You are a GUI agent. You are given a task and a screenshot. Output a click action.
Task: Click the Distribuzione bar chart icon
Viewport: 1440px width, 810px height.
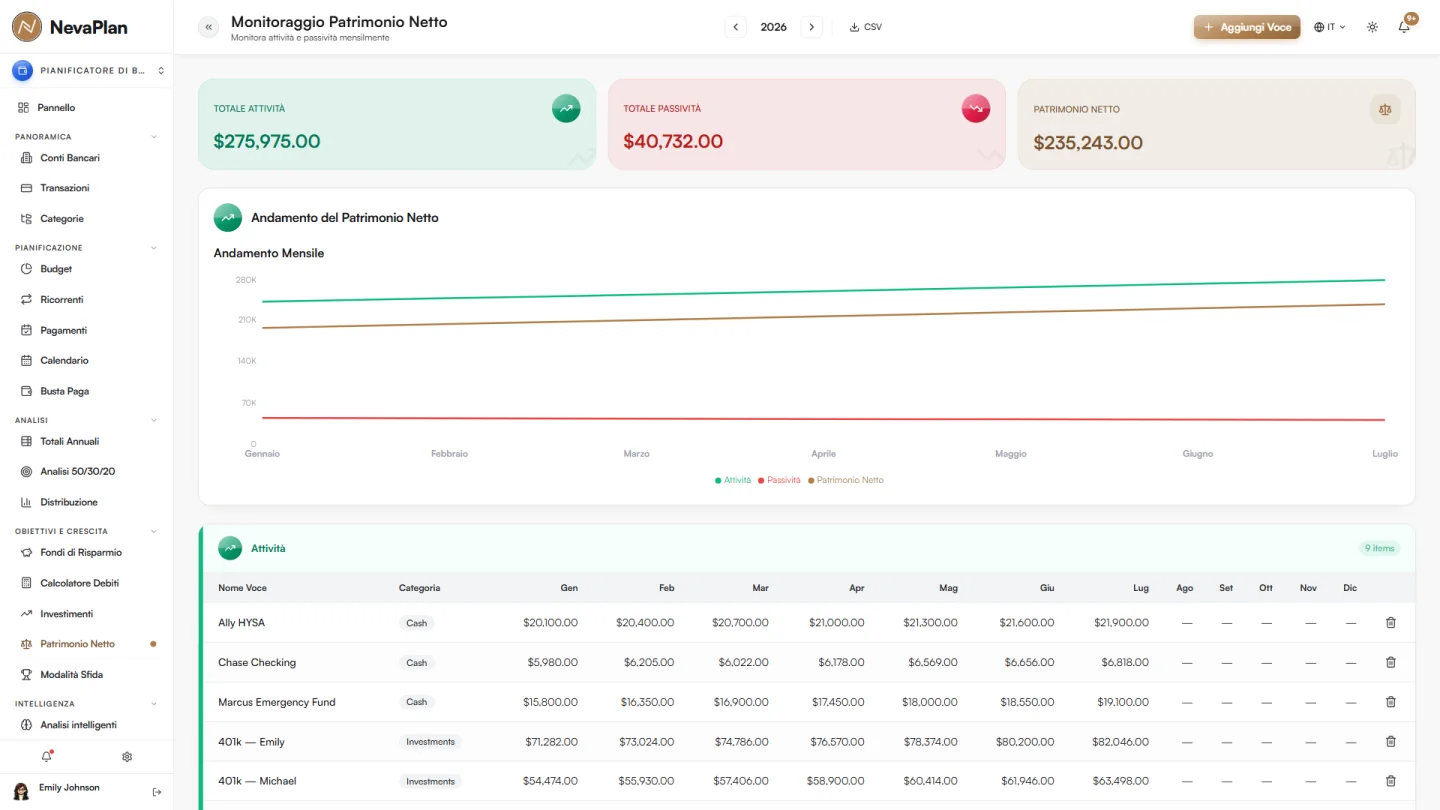tap(27, 502)
